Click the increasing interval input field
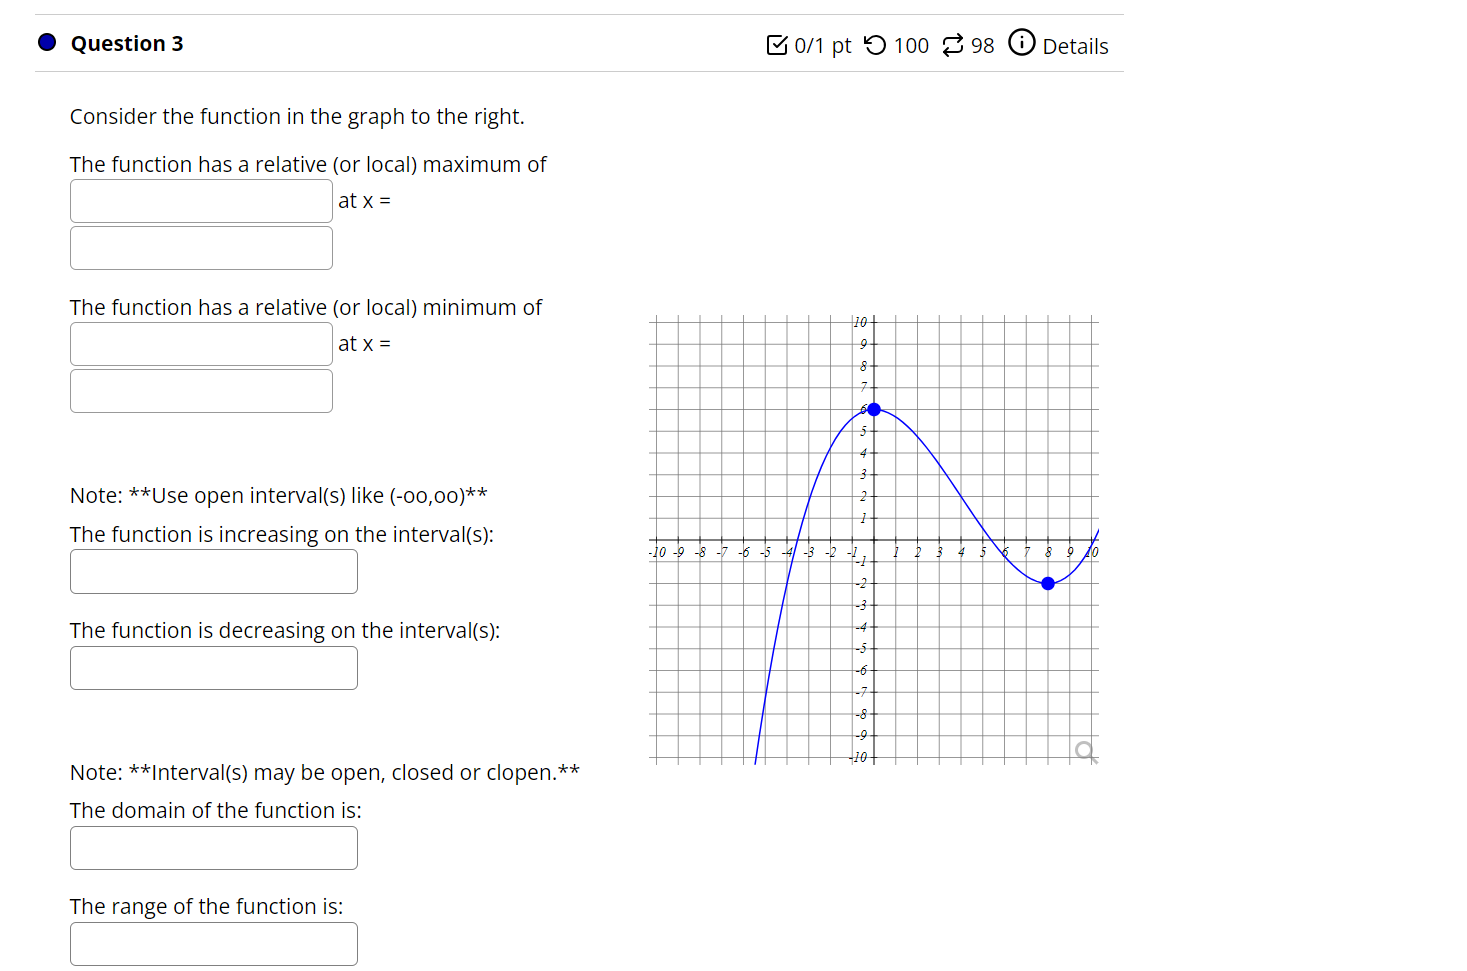The width and height of the screenshot is (1467, 971). click(x=213, y=571)
